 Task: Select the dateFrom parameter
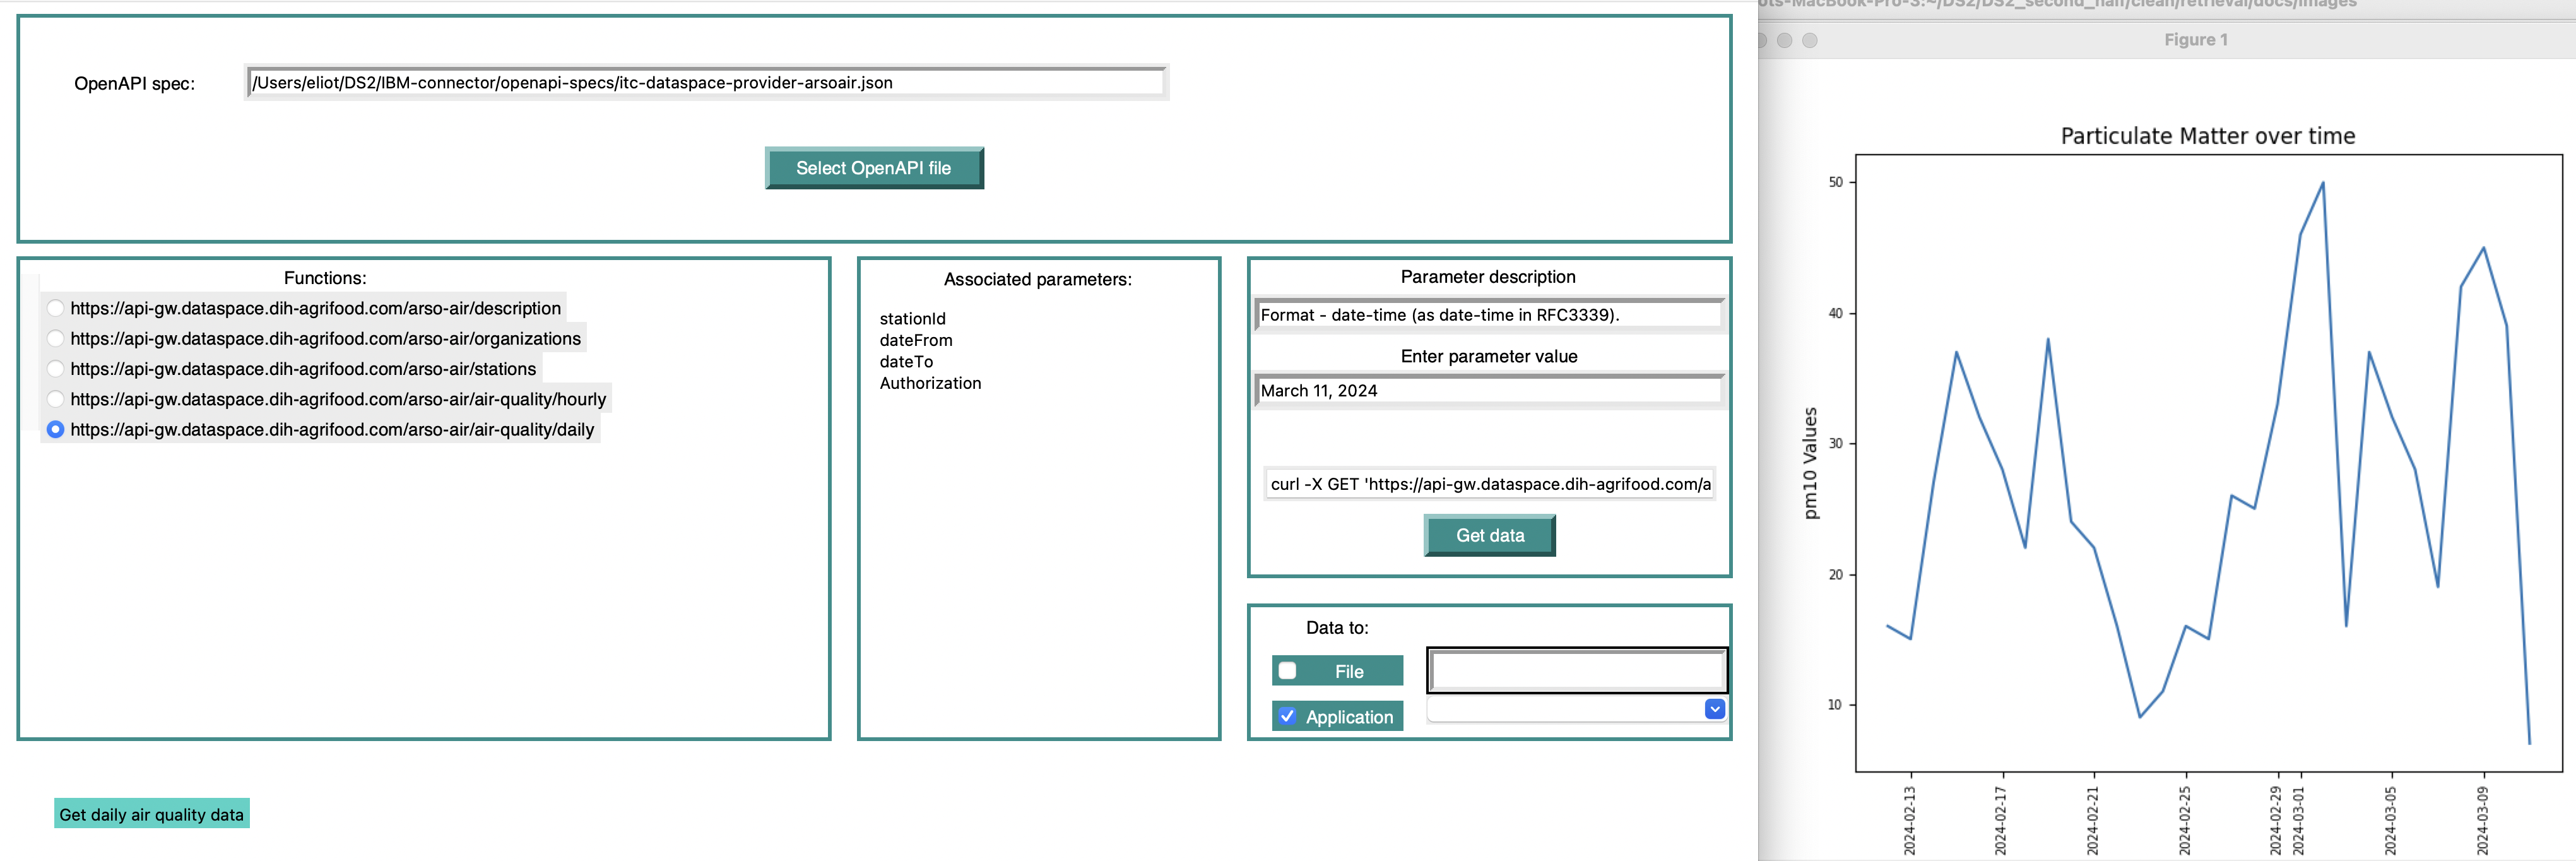click(x=915, y=340)
